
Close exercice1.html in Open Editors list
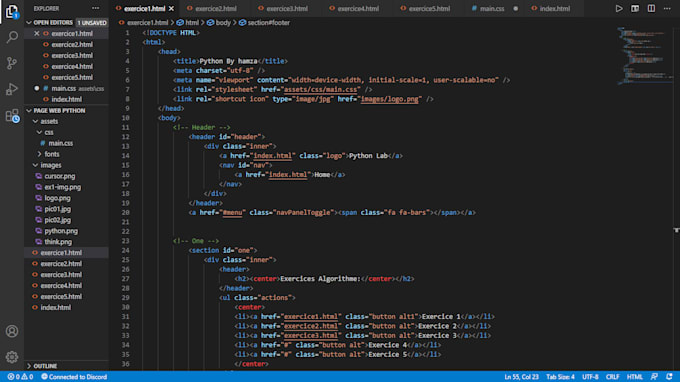click(x=36, y=33)
